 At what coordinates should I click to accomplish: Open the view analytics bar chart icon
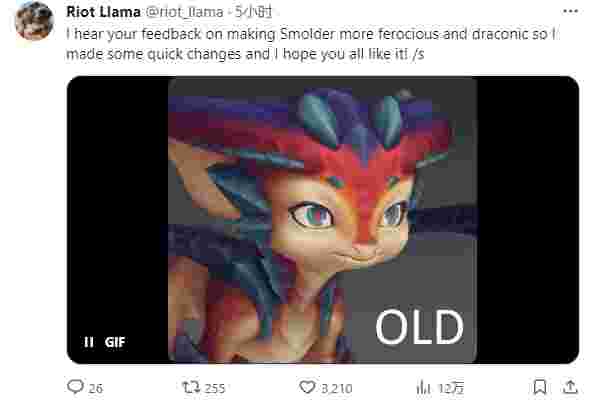423,388
